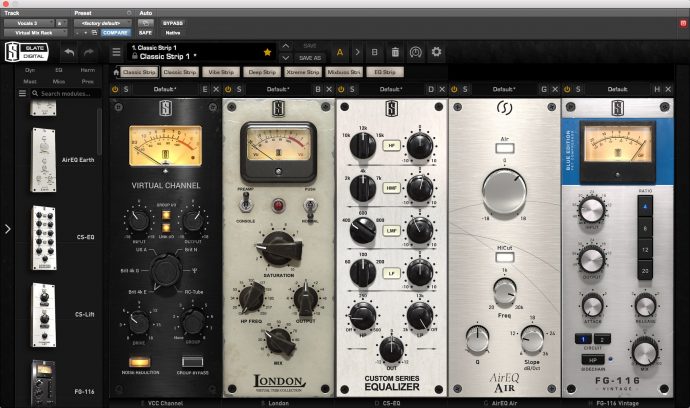
Task: Solo the London module with S
Action: pyautogui.click(x=239, y=89)
